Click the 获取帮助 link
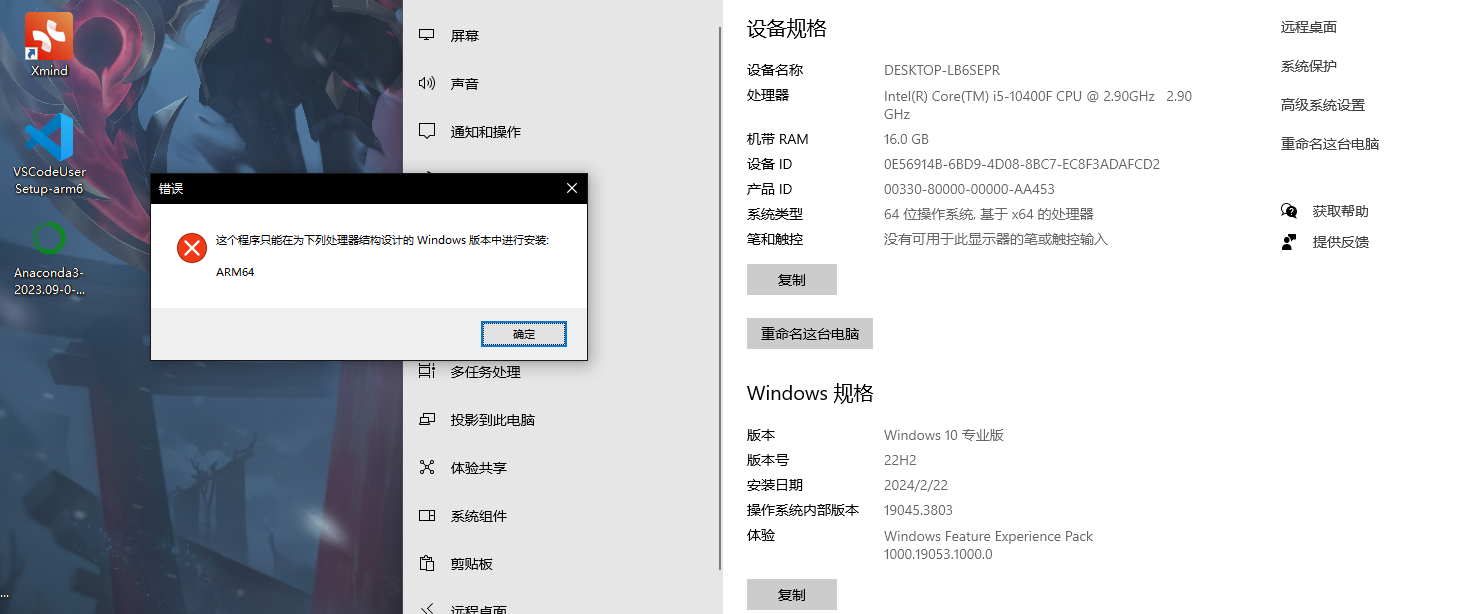The image size is (1474, 614). pyautogui.click(x=1341, y=211)
